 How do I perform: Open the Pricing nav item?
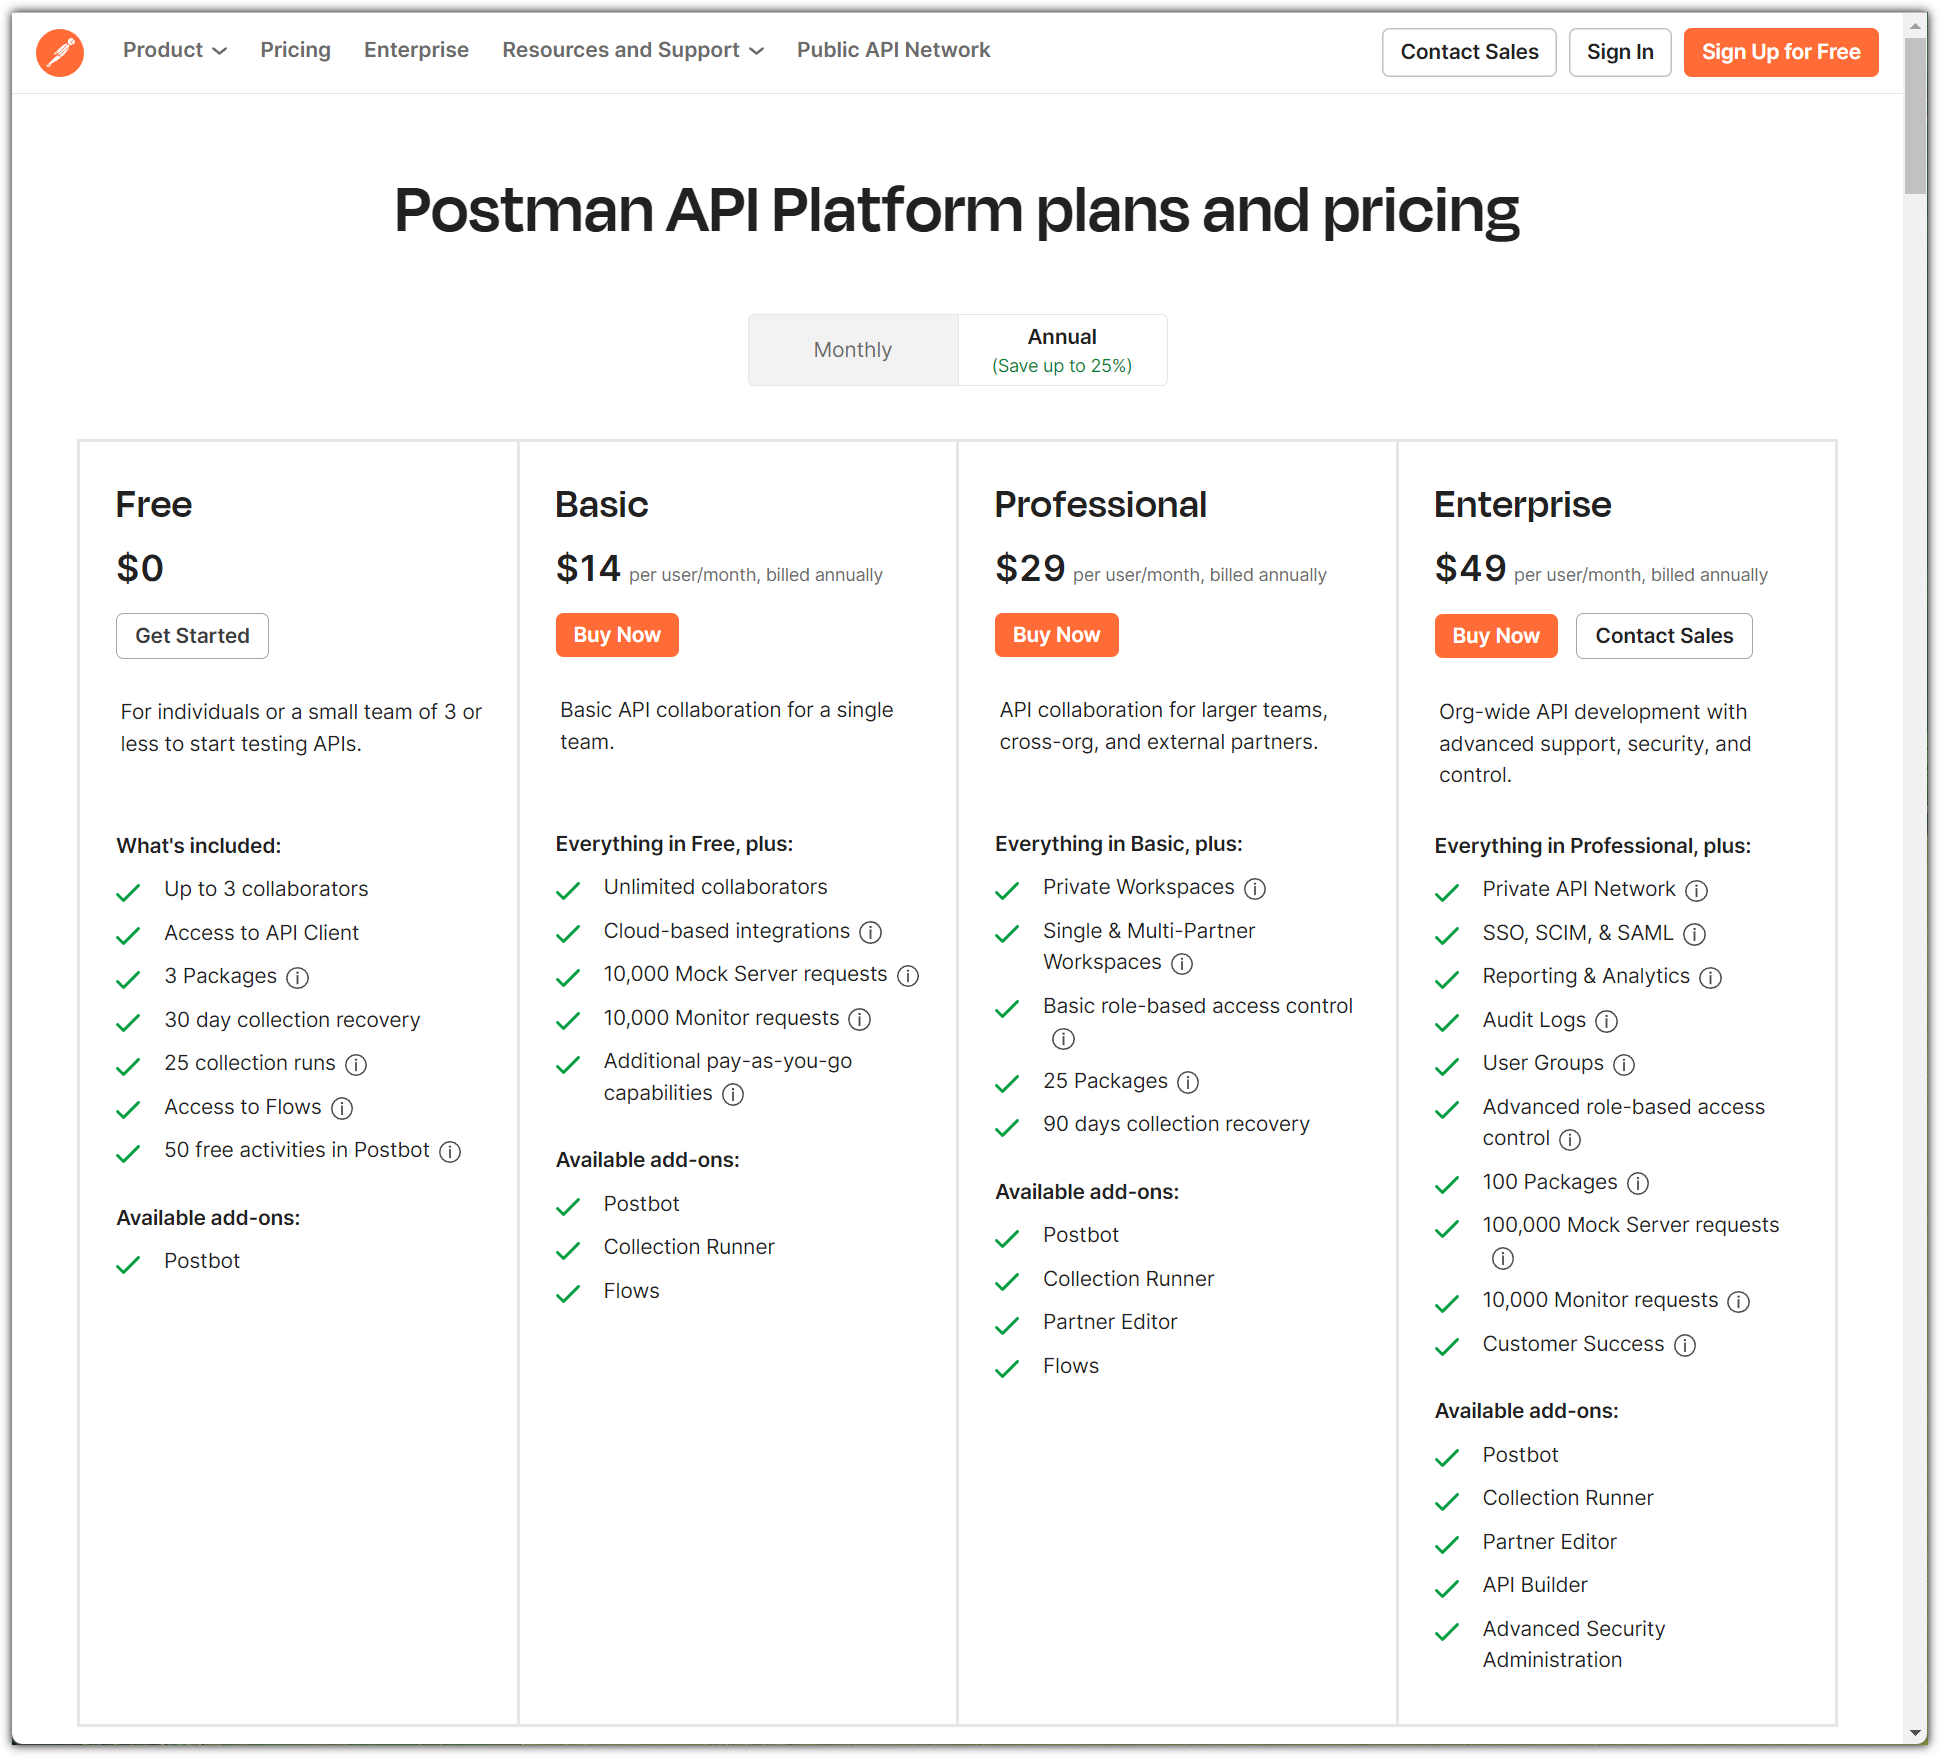click(x=295, y=50)
